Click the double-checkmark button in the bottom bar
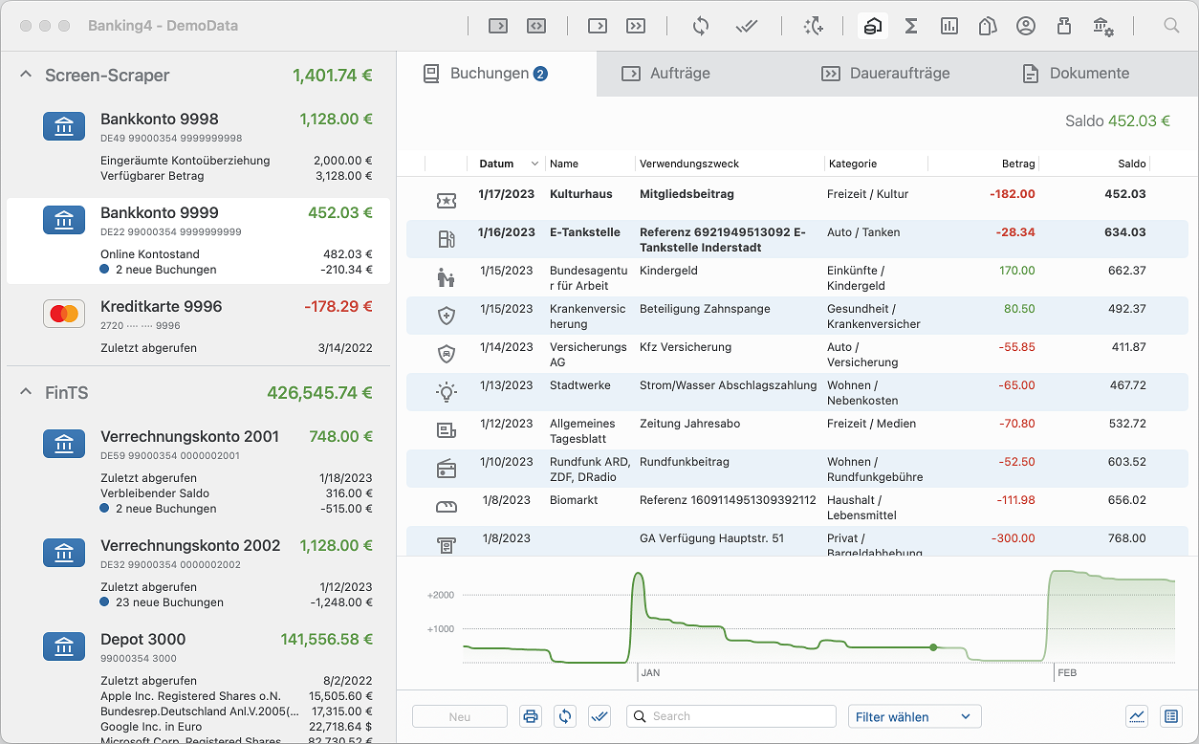Screen dimensions: 1199x744 [600, 716]
